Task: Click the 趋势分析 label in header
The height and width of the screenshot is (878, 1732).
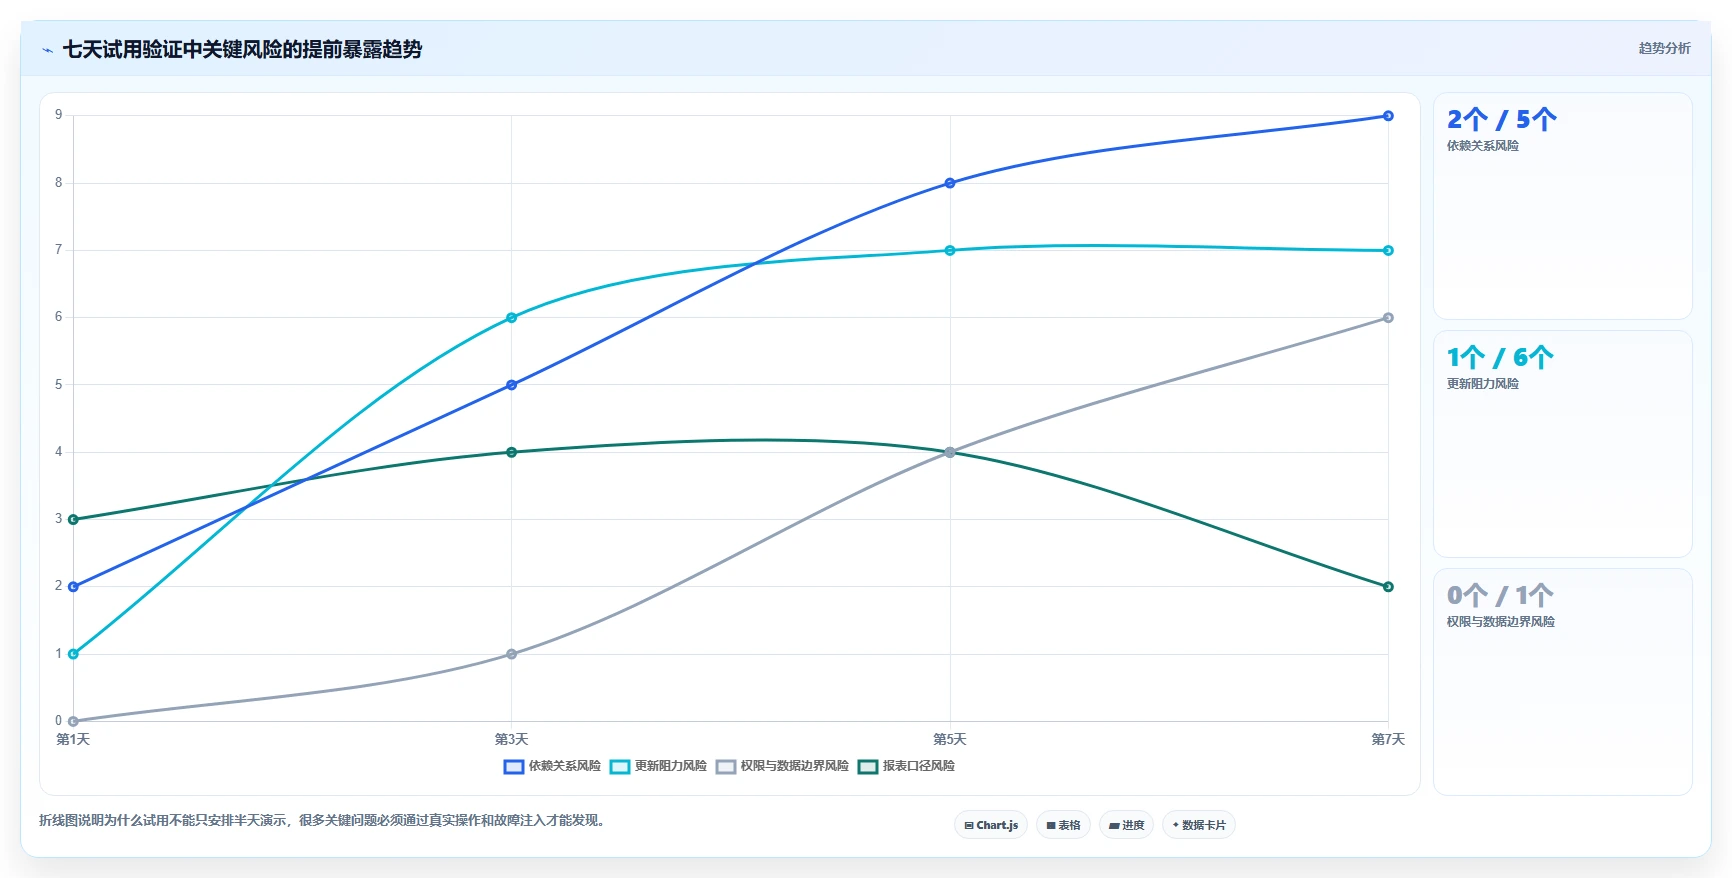Action: click(1664, 48)
